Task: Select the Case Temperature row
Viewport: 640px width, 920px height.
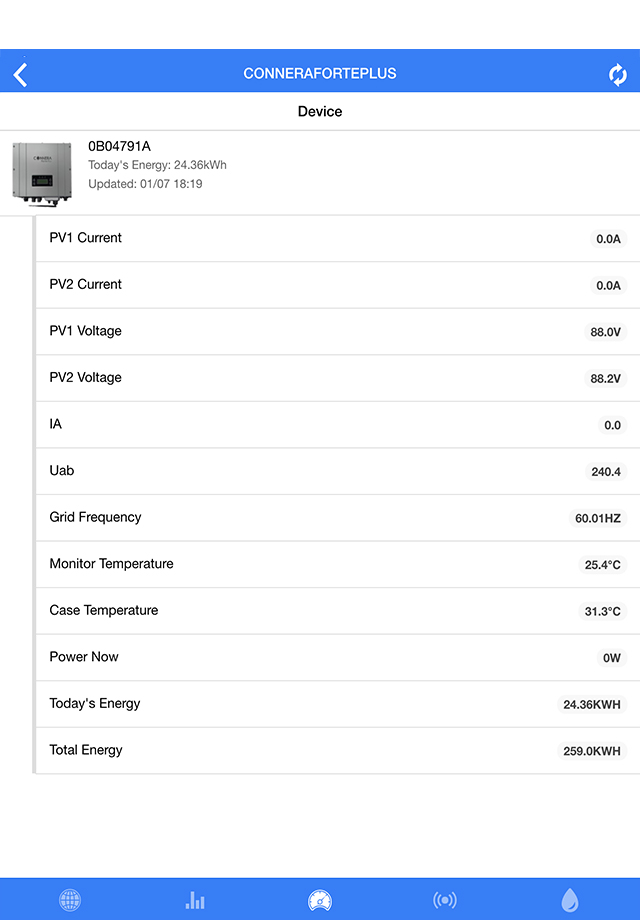Action: tap(336, 611)
